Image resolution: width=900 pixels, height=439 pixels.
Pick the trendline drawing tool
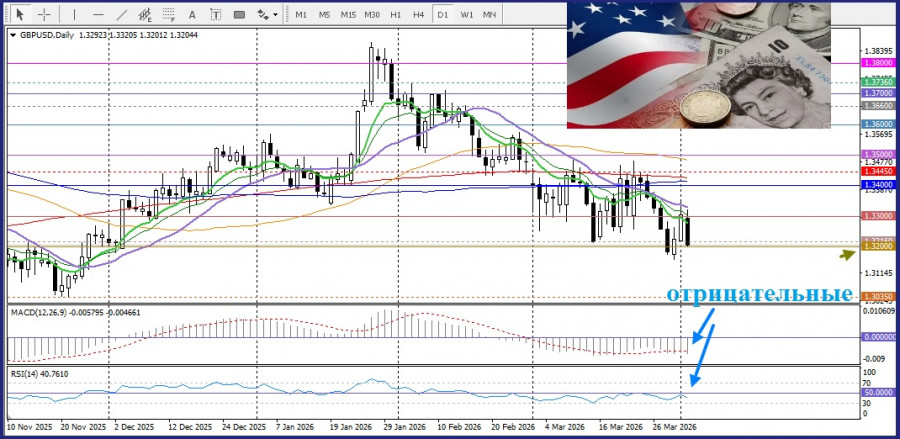[x=122, y=14]
